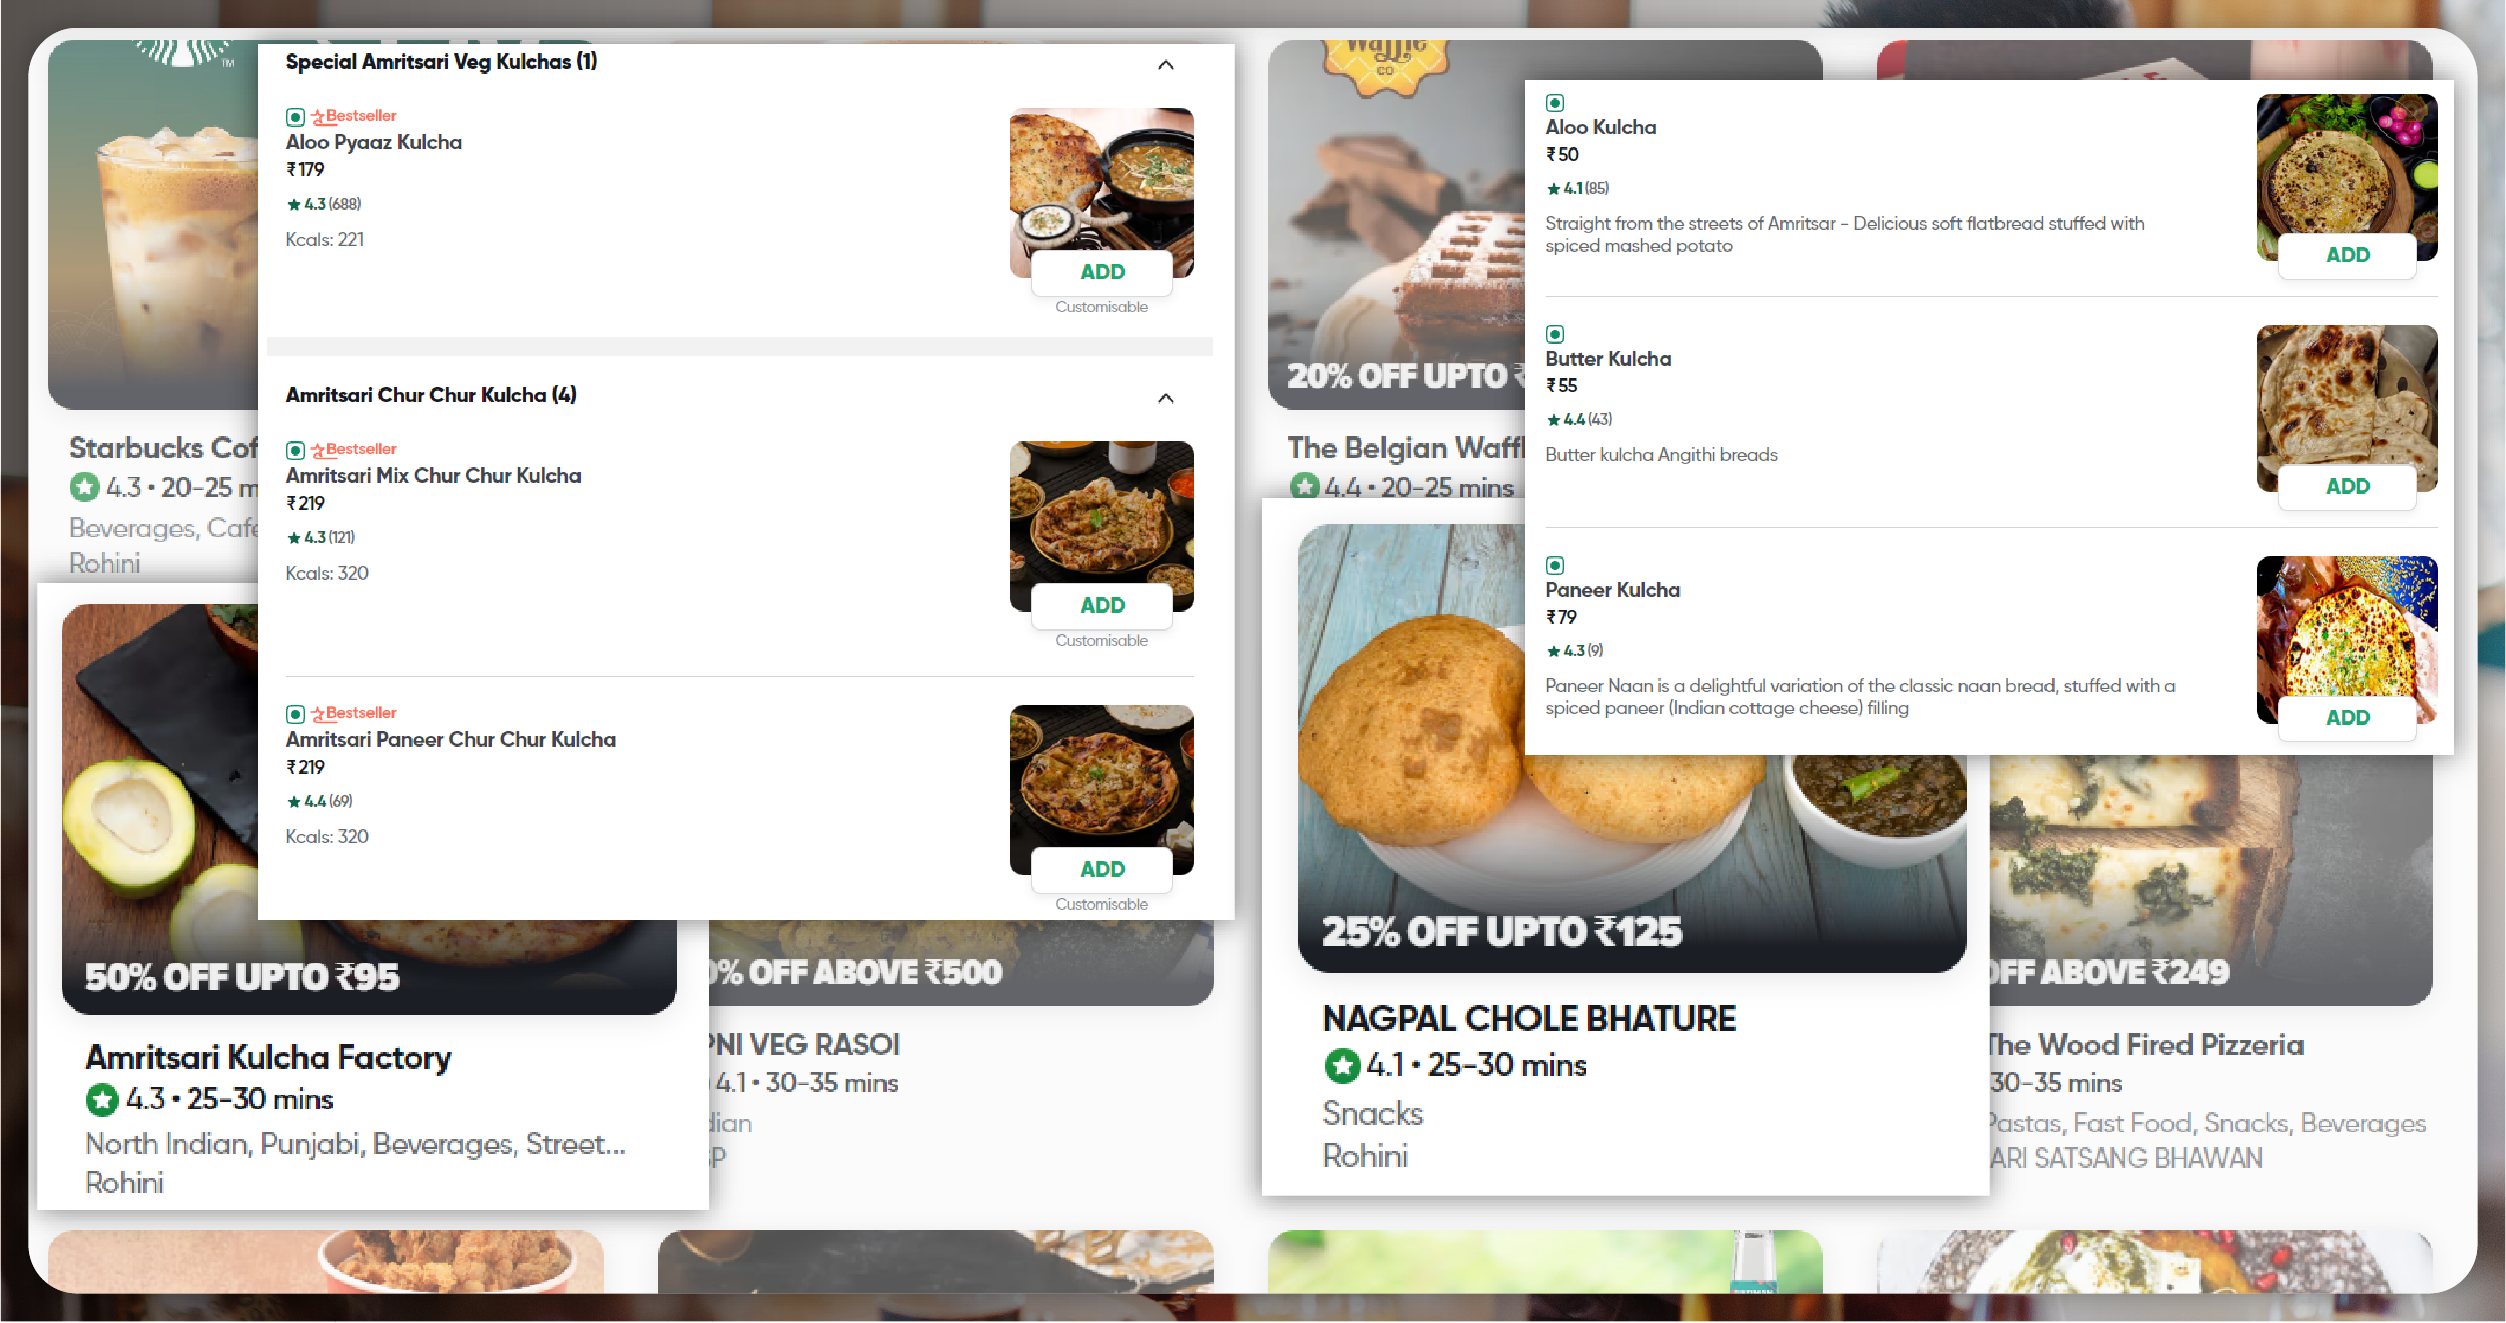Select Amritsari Mix Chur Chur Kulcha customisable option

[x=1102, y=640]
